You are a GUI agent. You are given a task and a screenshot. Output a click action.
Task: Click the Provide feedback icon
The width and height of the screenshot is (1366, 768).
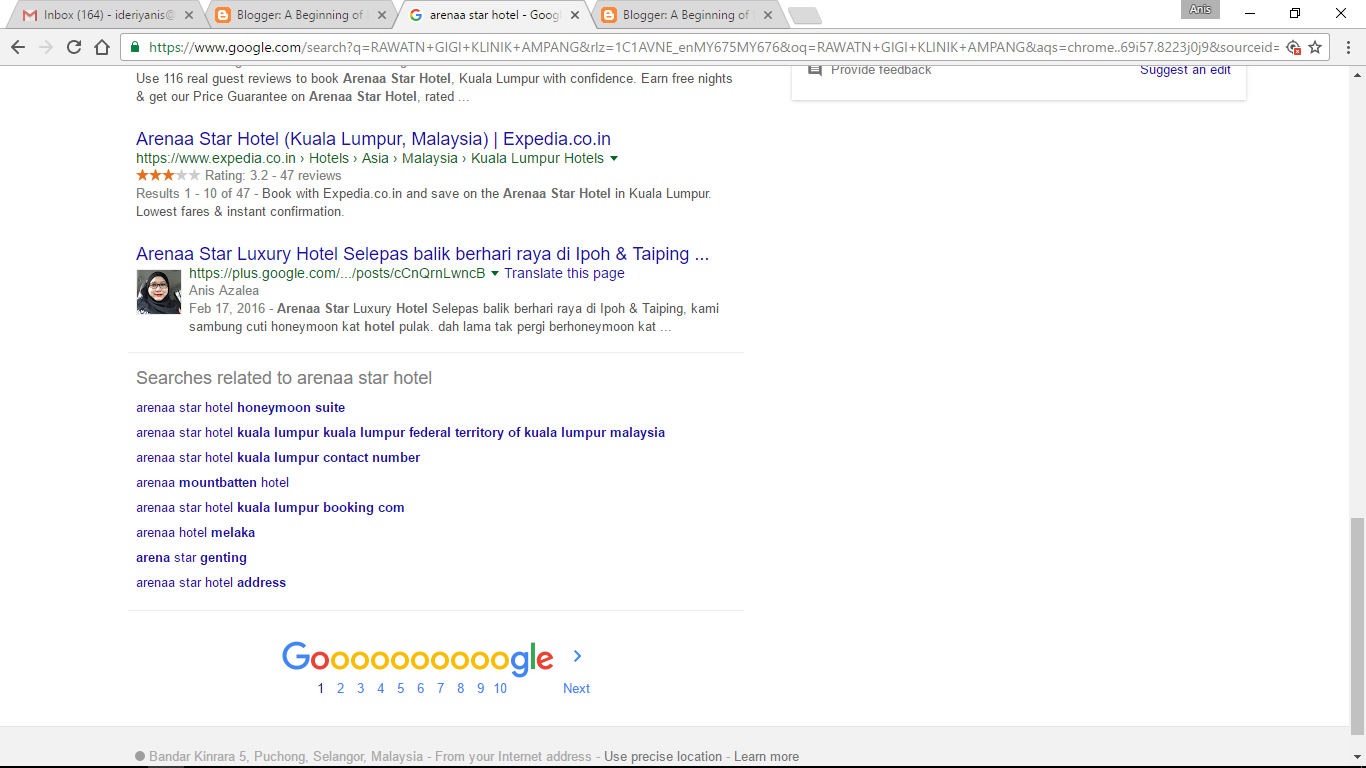coord(814,70)
